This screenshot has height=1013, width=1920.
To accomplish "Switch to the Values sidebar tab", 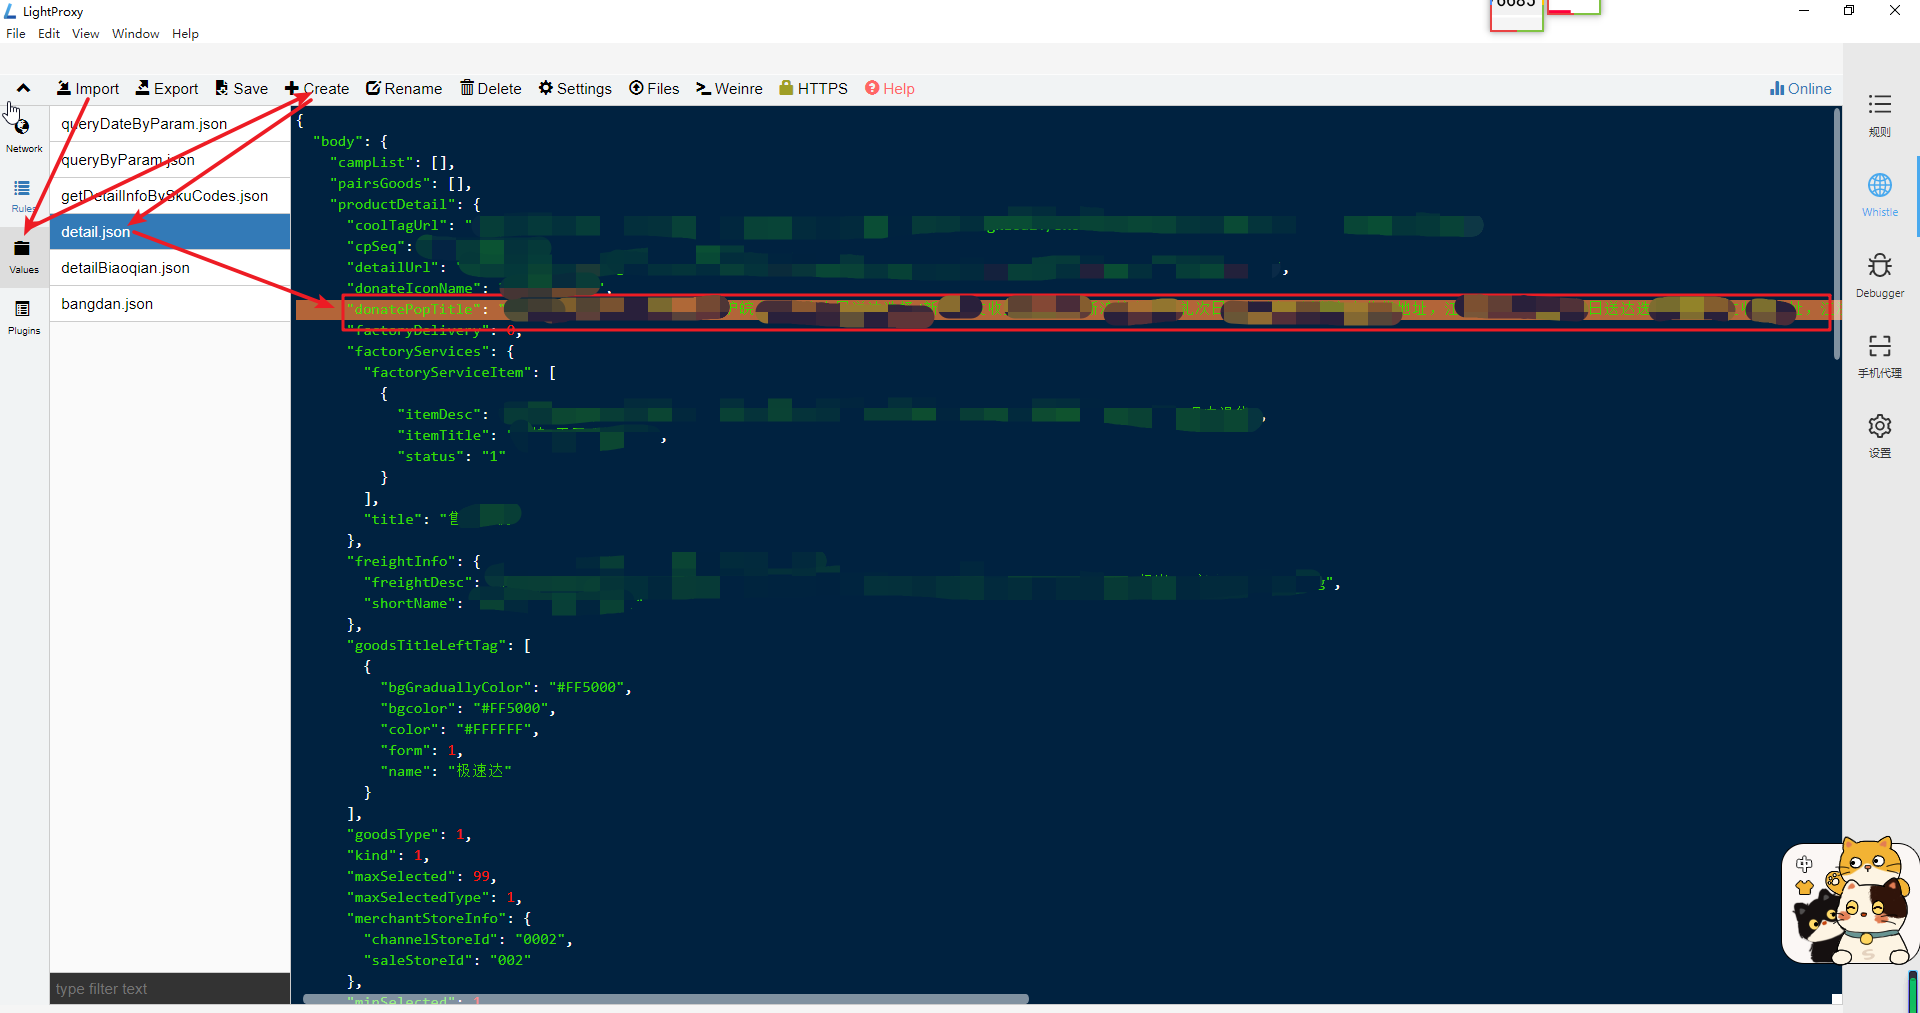I will (24, 256).
